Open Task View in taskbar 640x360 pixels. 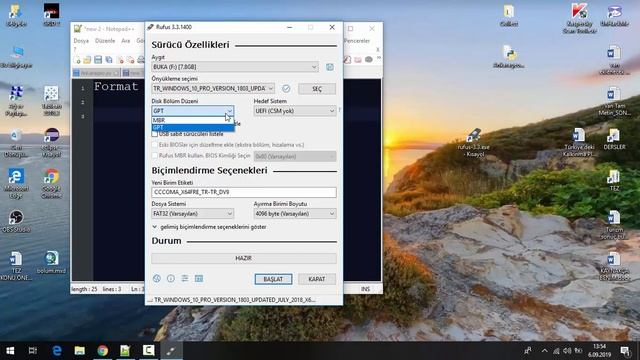(33, 351)
